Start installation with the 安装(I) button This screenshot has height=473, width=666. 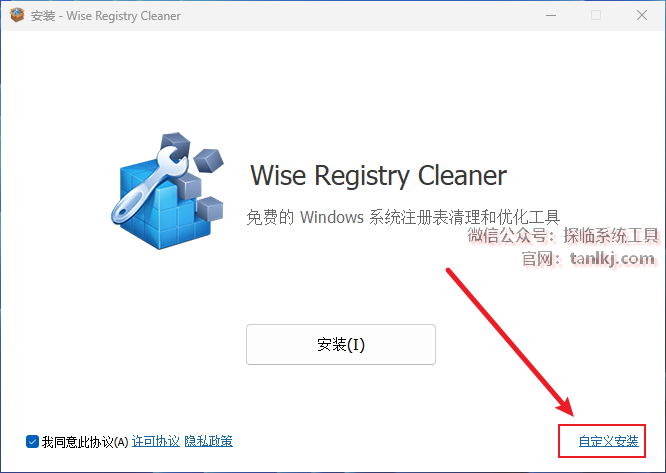pyautogui.click(x=341, y=344)
